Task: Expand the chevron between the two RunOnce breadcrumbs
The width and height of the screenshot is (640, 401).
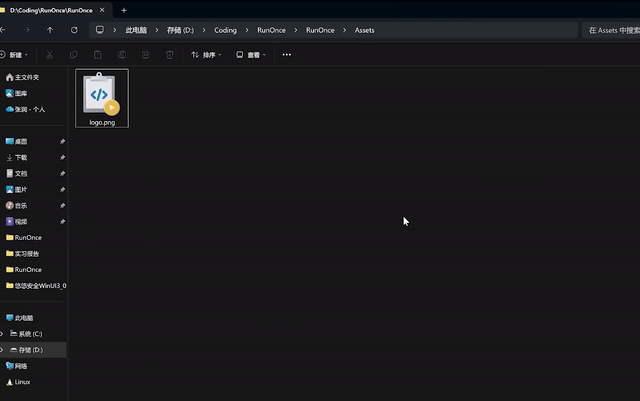Action: tap(296, 30)
